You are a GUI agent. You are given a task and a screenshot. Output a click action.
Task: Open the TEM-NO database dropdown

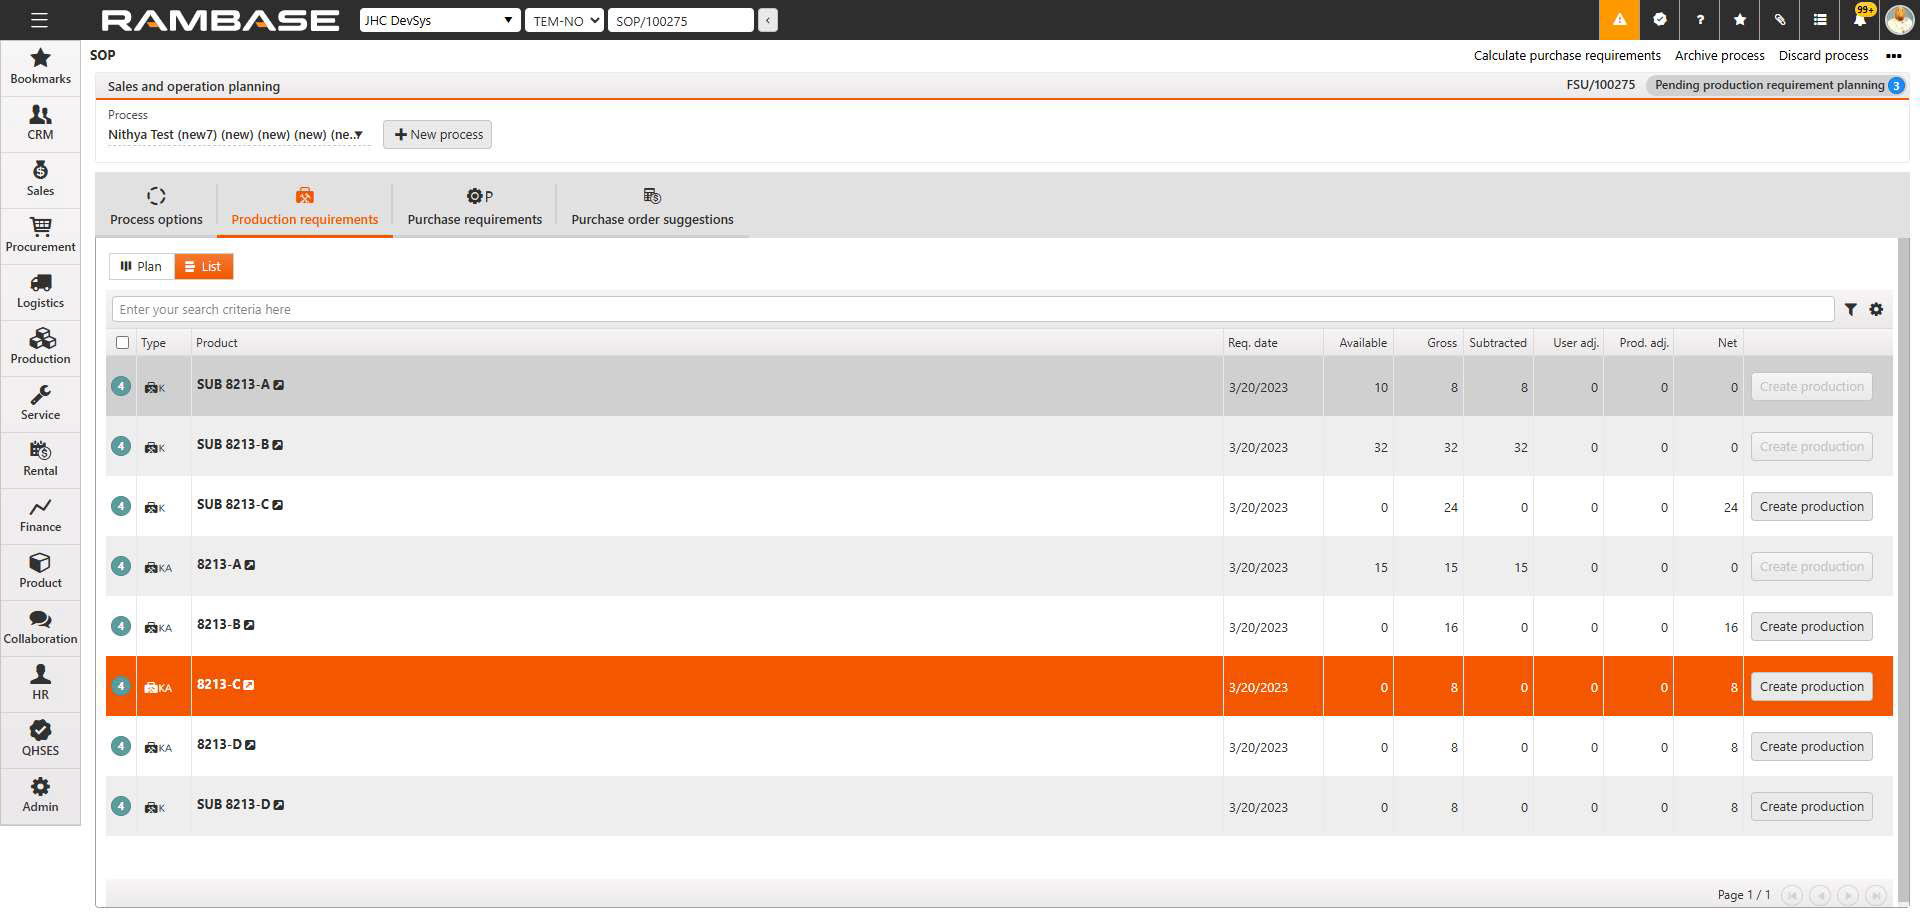(x=565, y=20)
